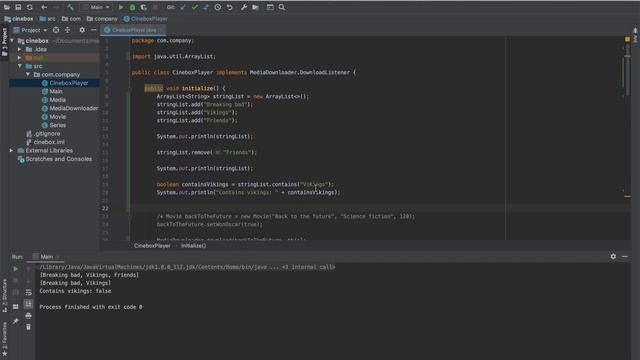Show Git history clock icon
Screen dimensions: 640x360
tap(218, 7)
